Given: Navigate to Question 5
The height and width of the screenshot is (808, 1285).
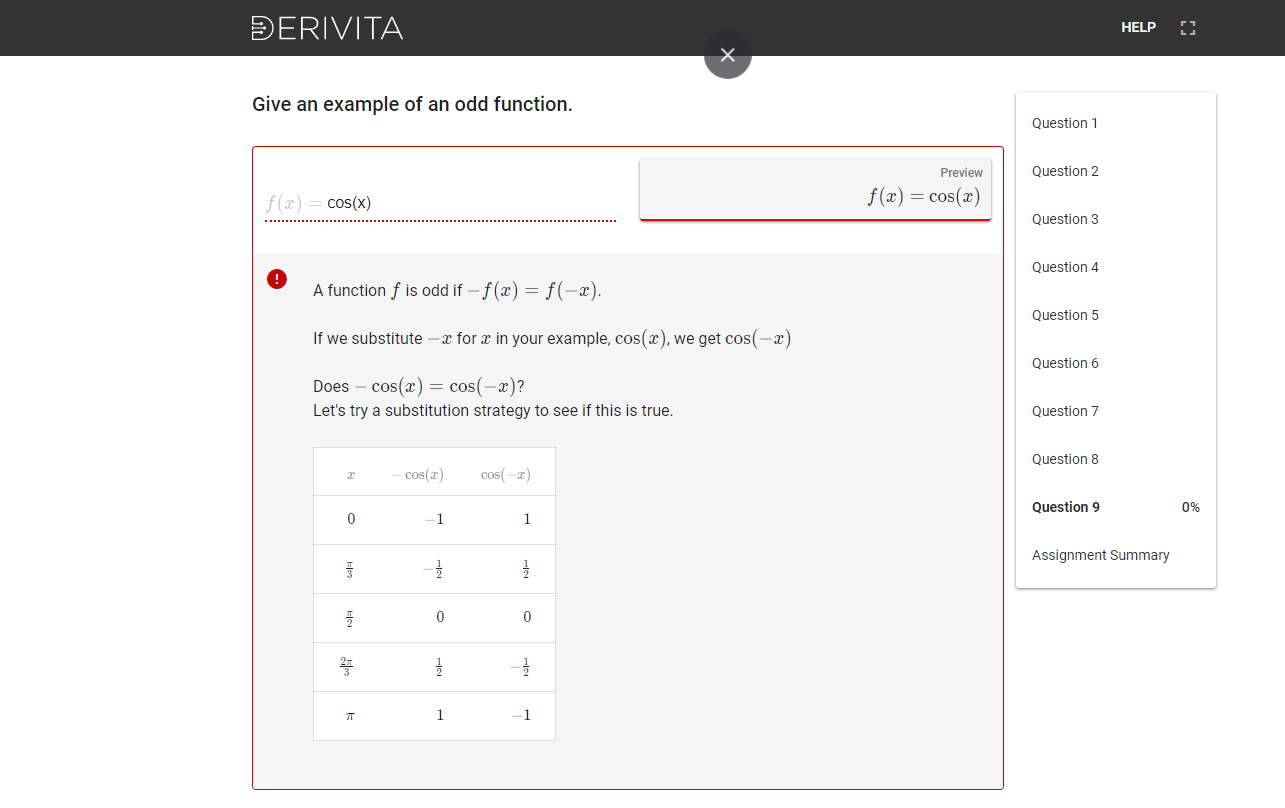Looking at the screenshot, I should click(1064, 314).
